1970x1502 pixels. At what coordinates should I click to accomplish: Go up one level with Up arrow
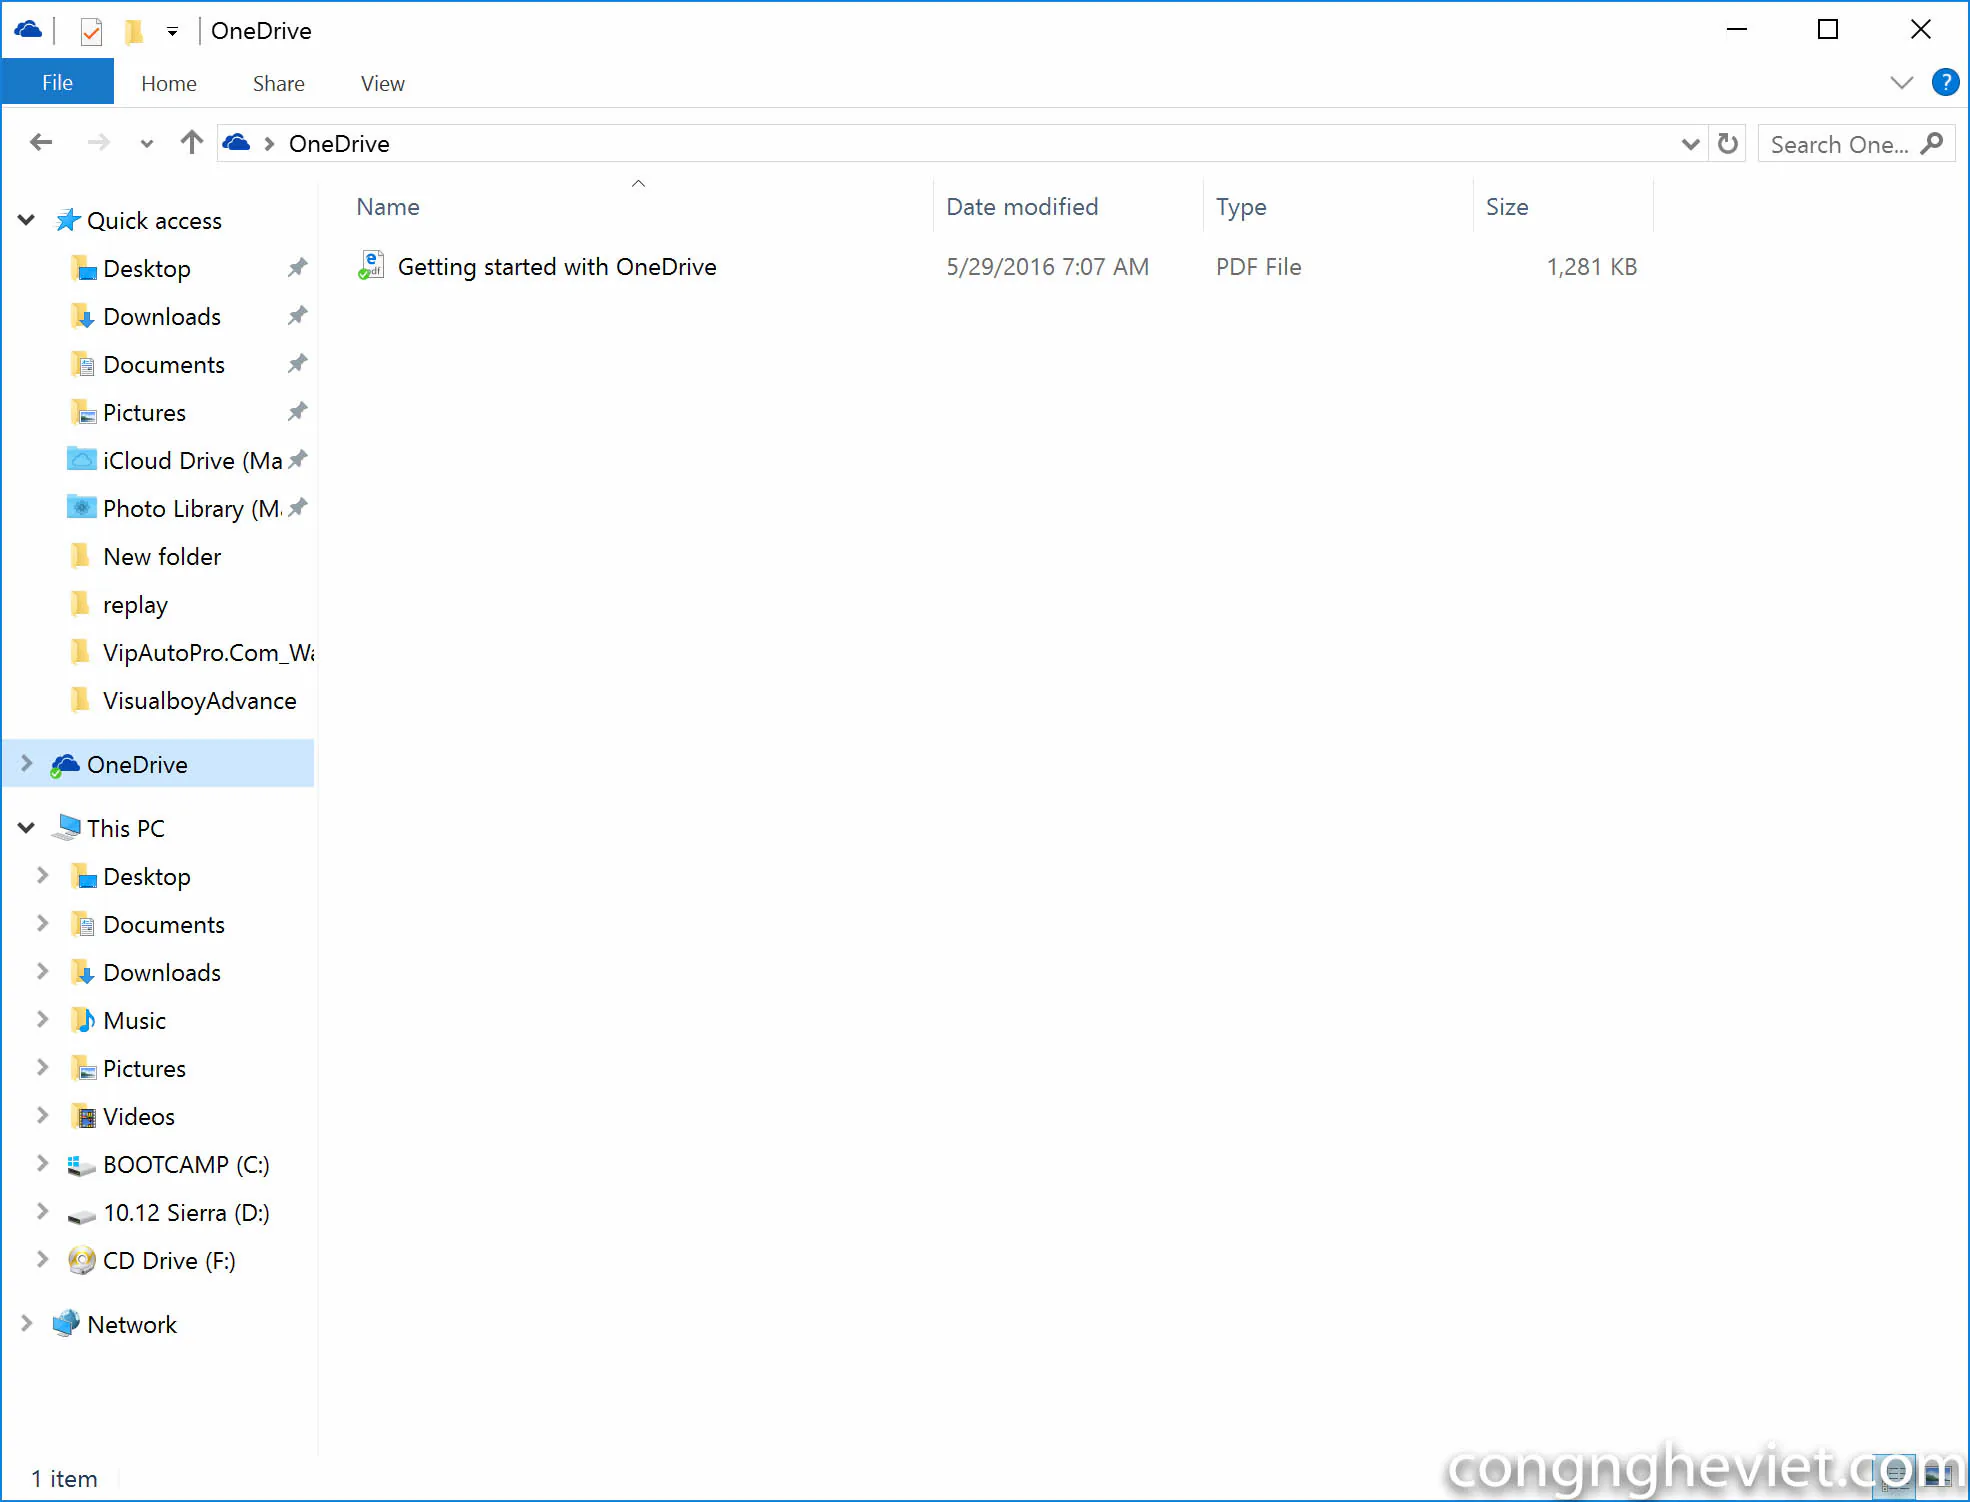pos(192,143)
